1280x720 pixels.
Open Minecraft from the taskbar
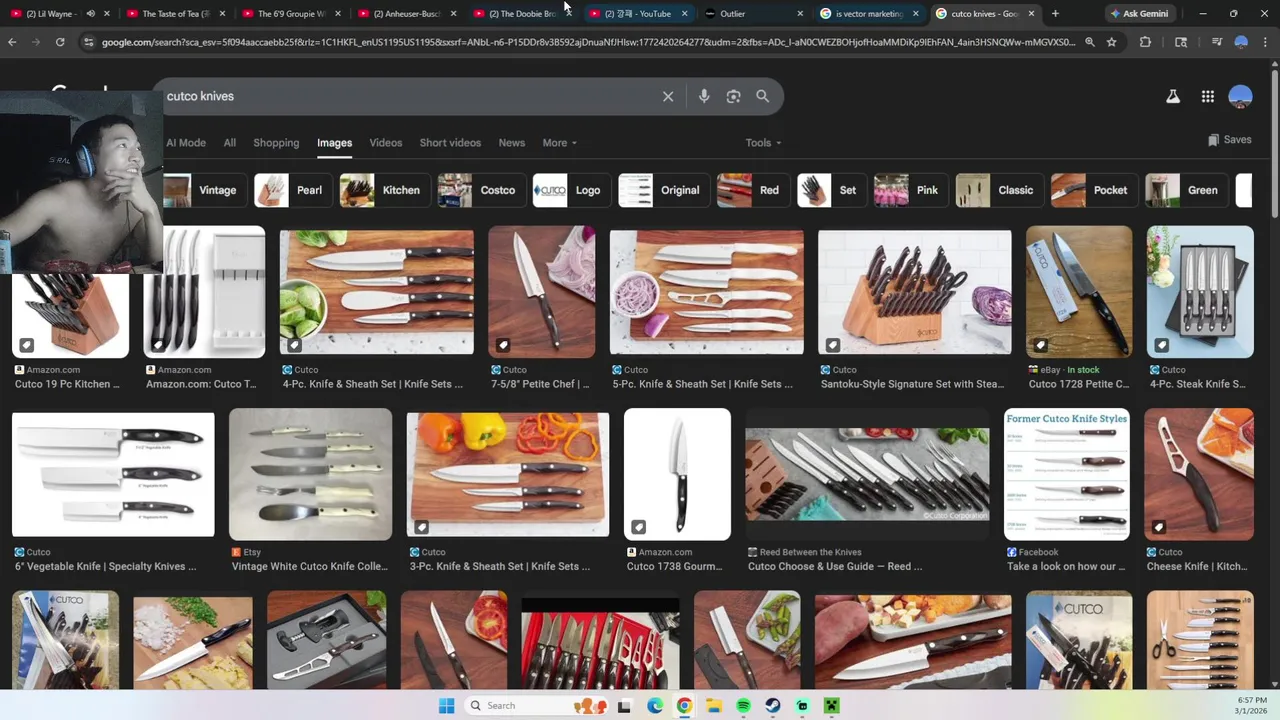[x=832, y=705]
